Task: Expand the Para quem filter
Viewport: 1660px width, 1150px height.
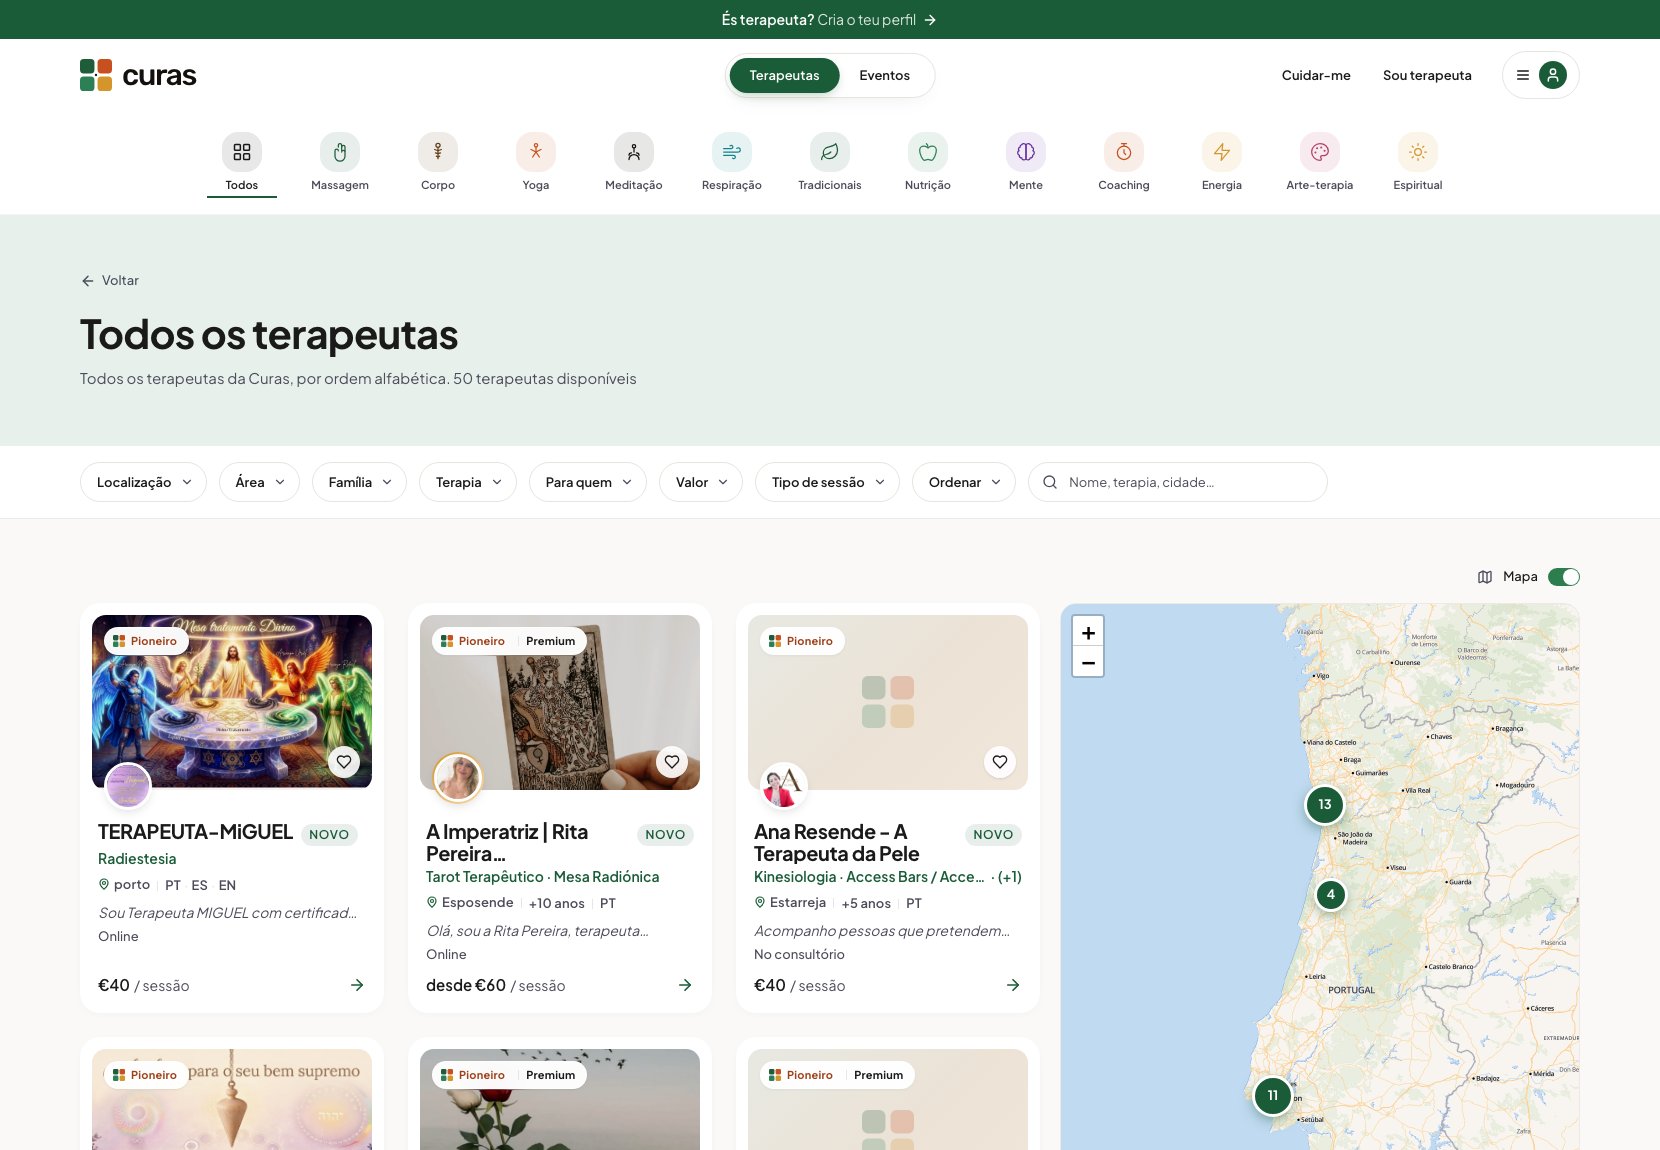Action: (x=588, y=482)
